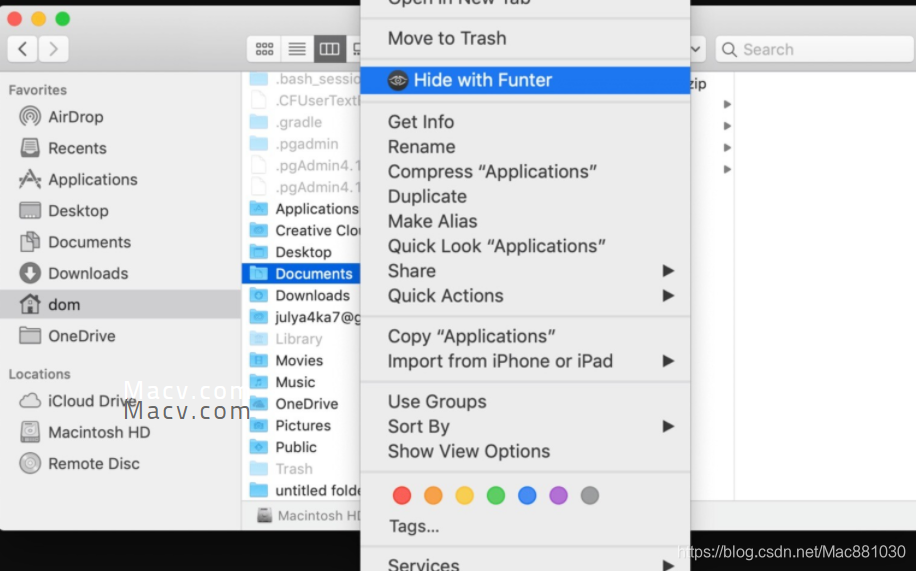Click the Funter eye icon in context menu

coord(398,80)
